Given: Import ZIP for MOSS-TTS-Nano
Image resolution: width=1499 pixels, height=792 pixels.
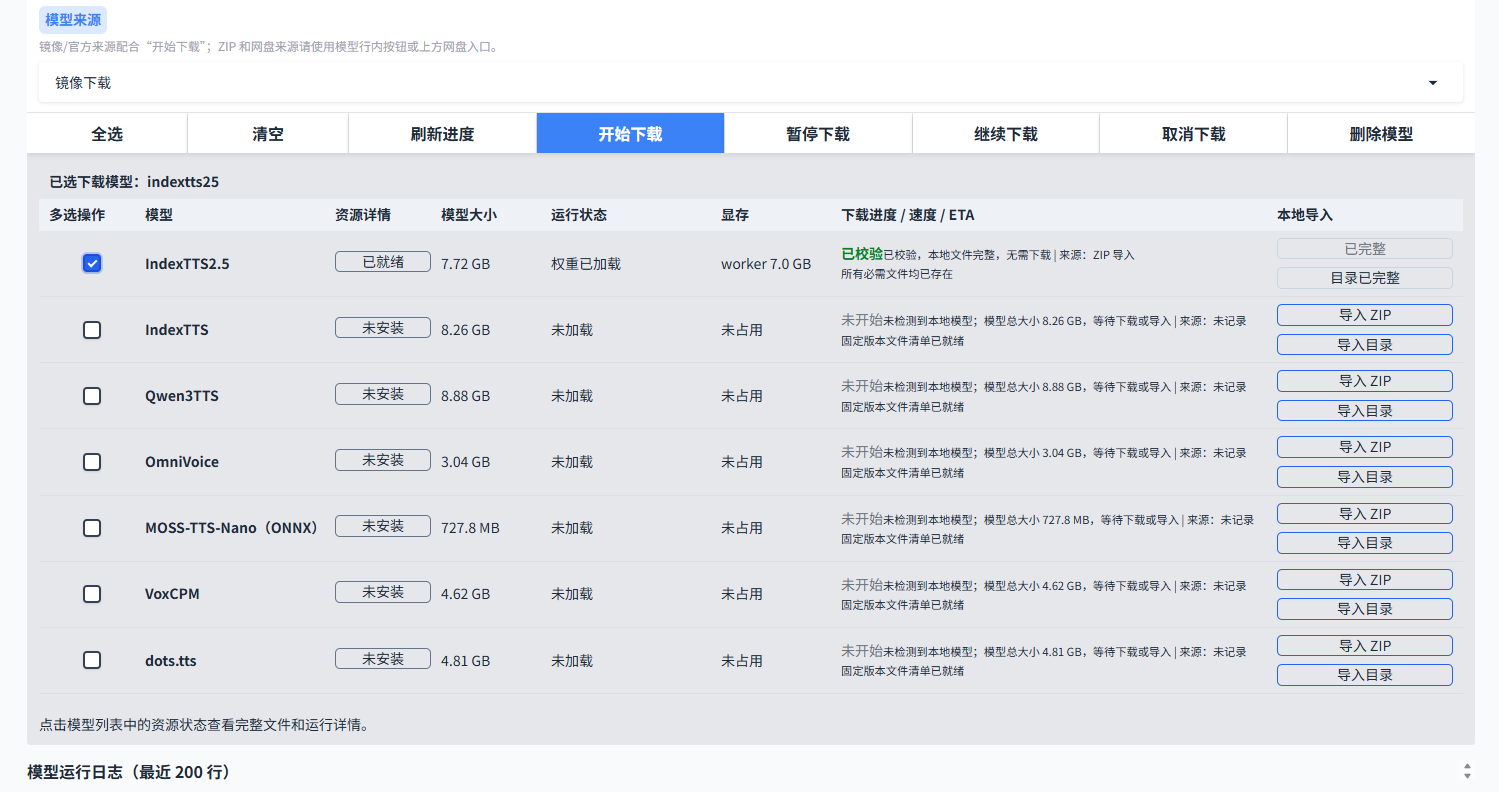Looking at the screenshot, I should pyautogui.click(x=1365, y=514).
